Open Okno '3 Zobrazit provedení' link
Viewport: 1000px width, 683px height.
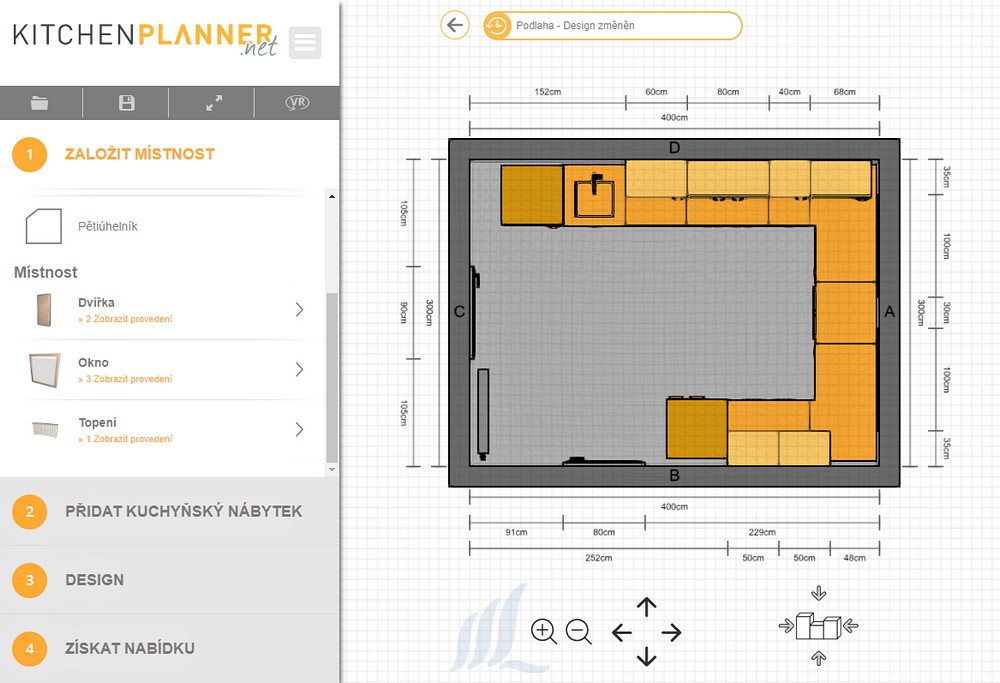click(125, 379)
